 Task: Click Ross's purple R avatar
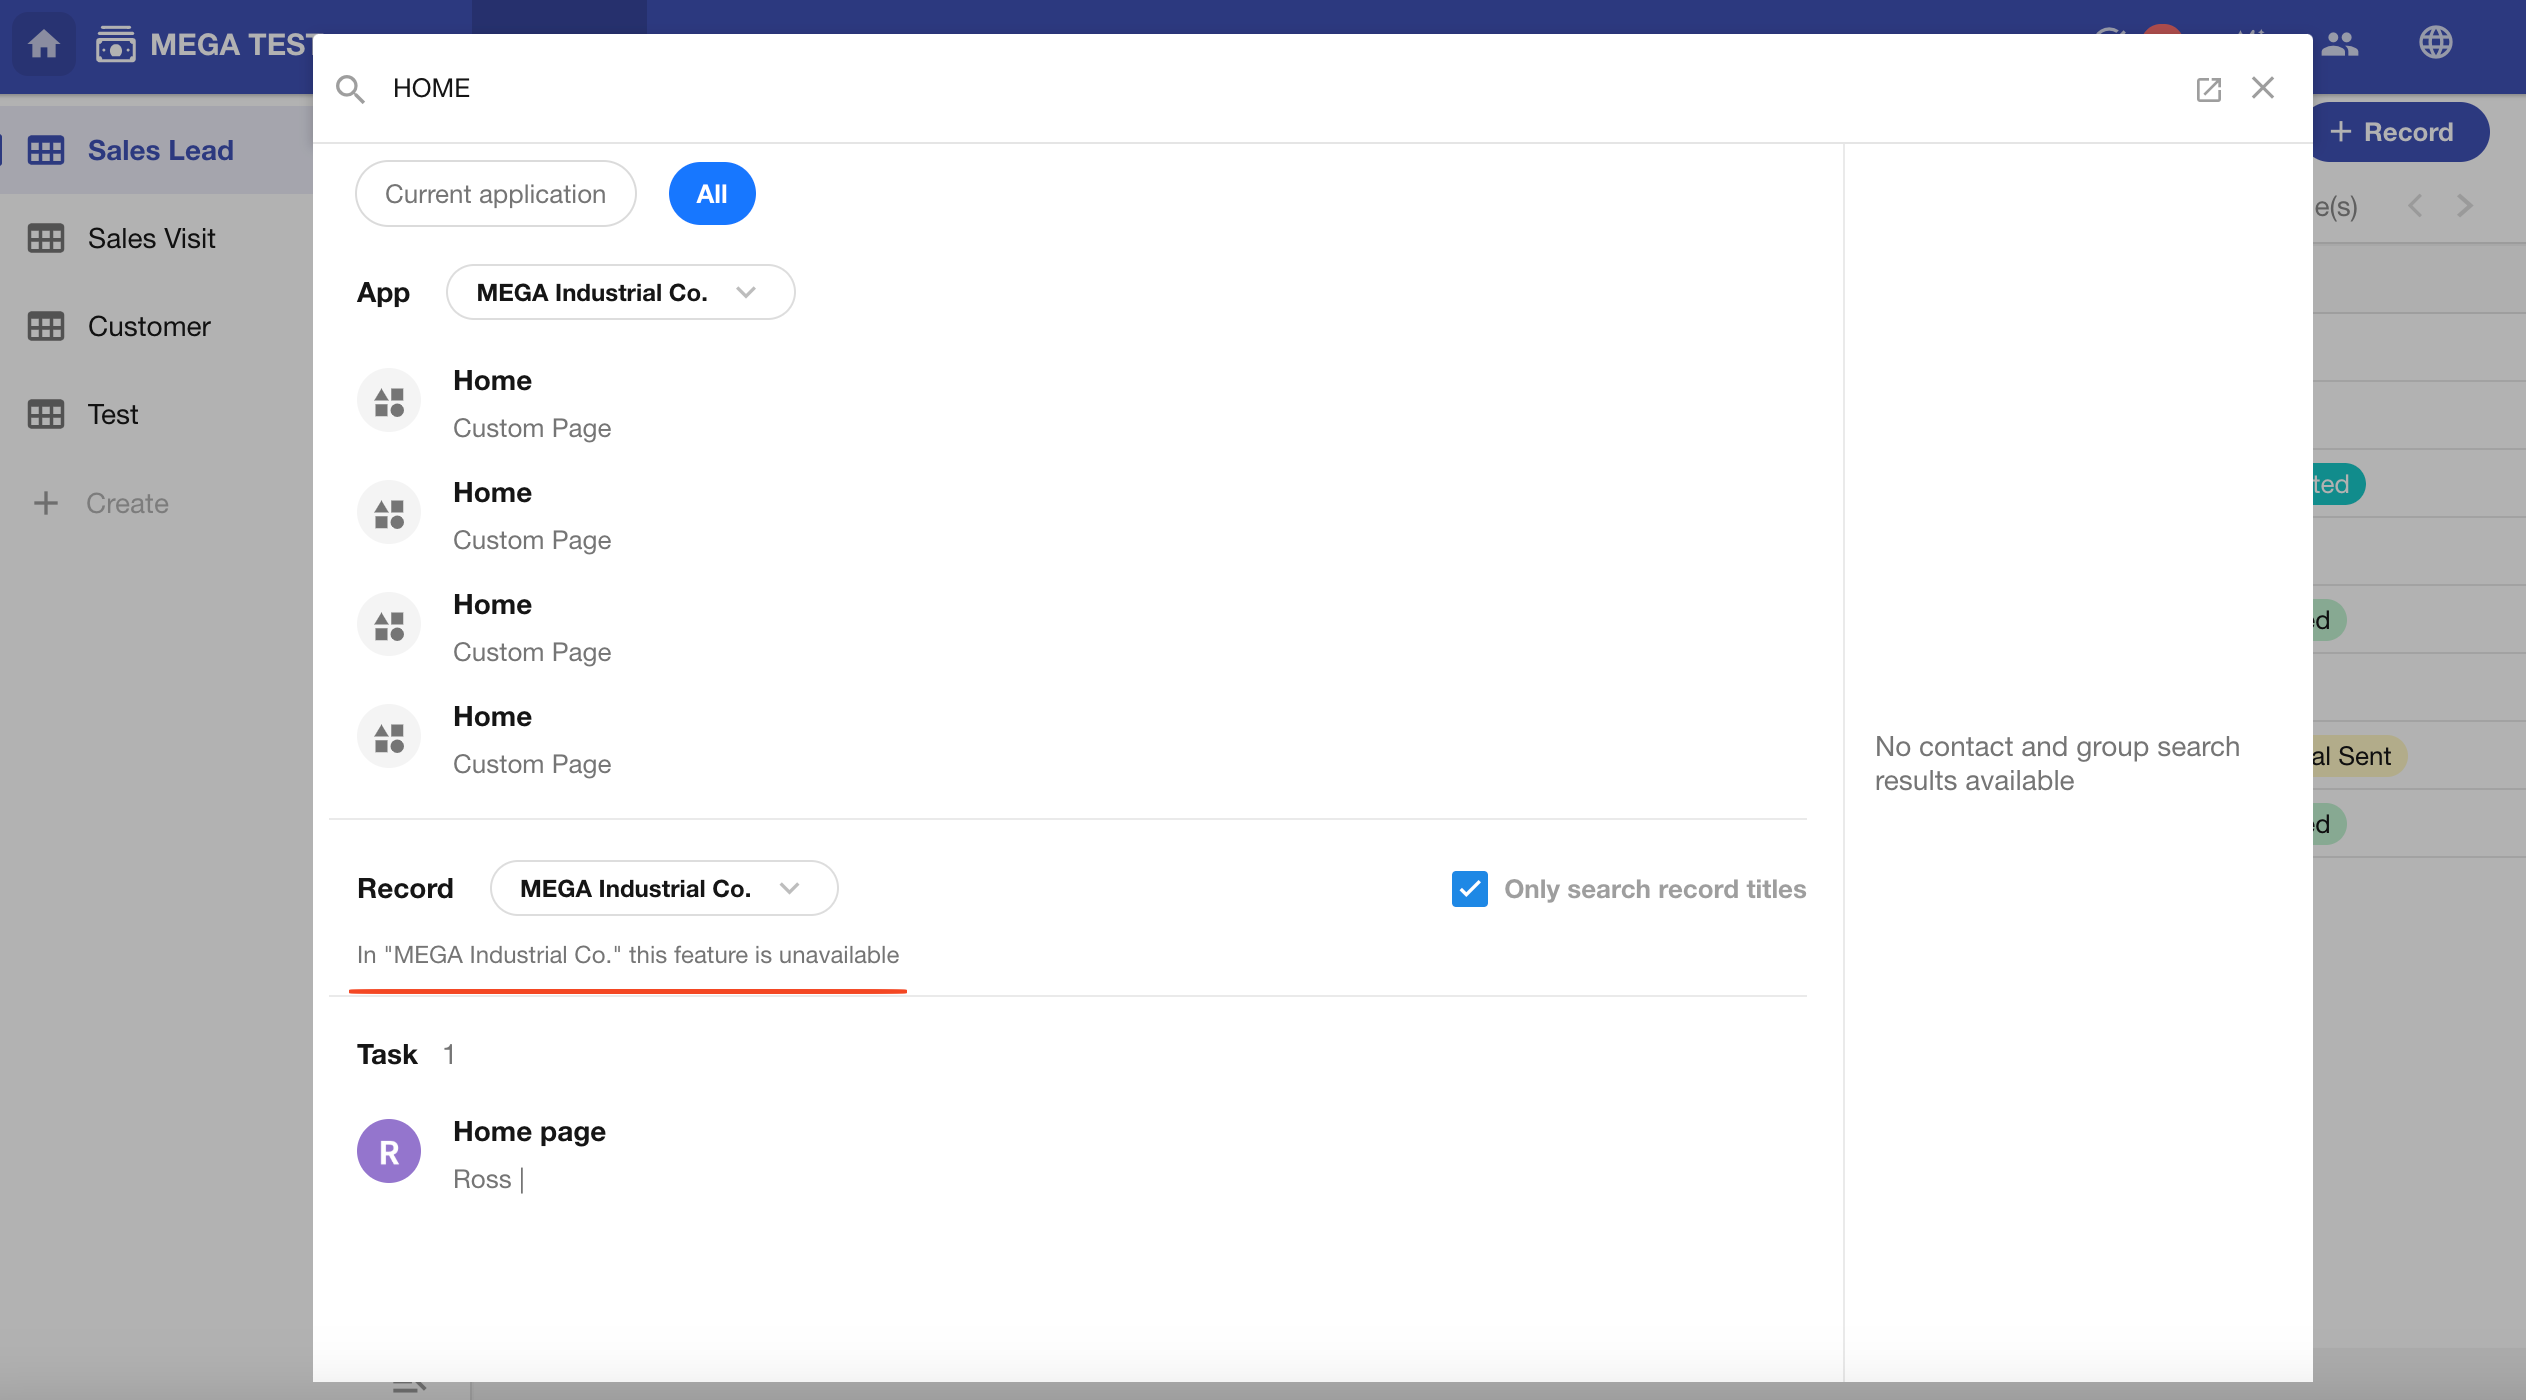click(389, 1151)
